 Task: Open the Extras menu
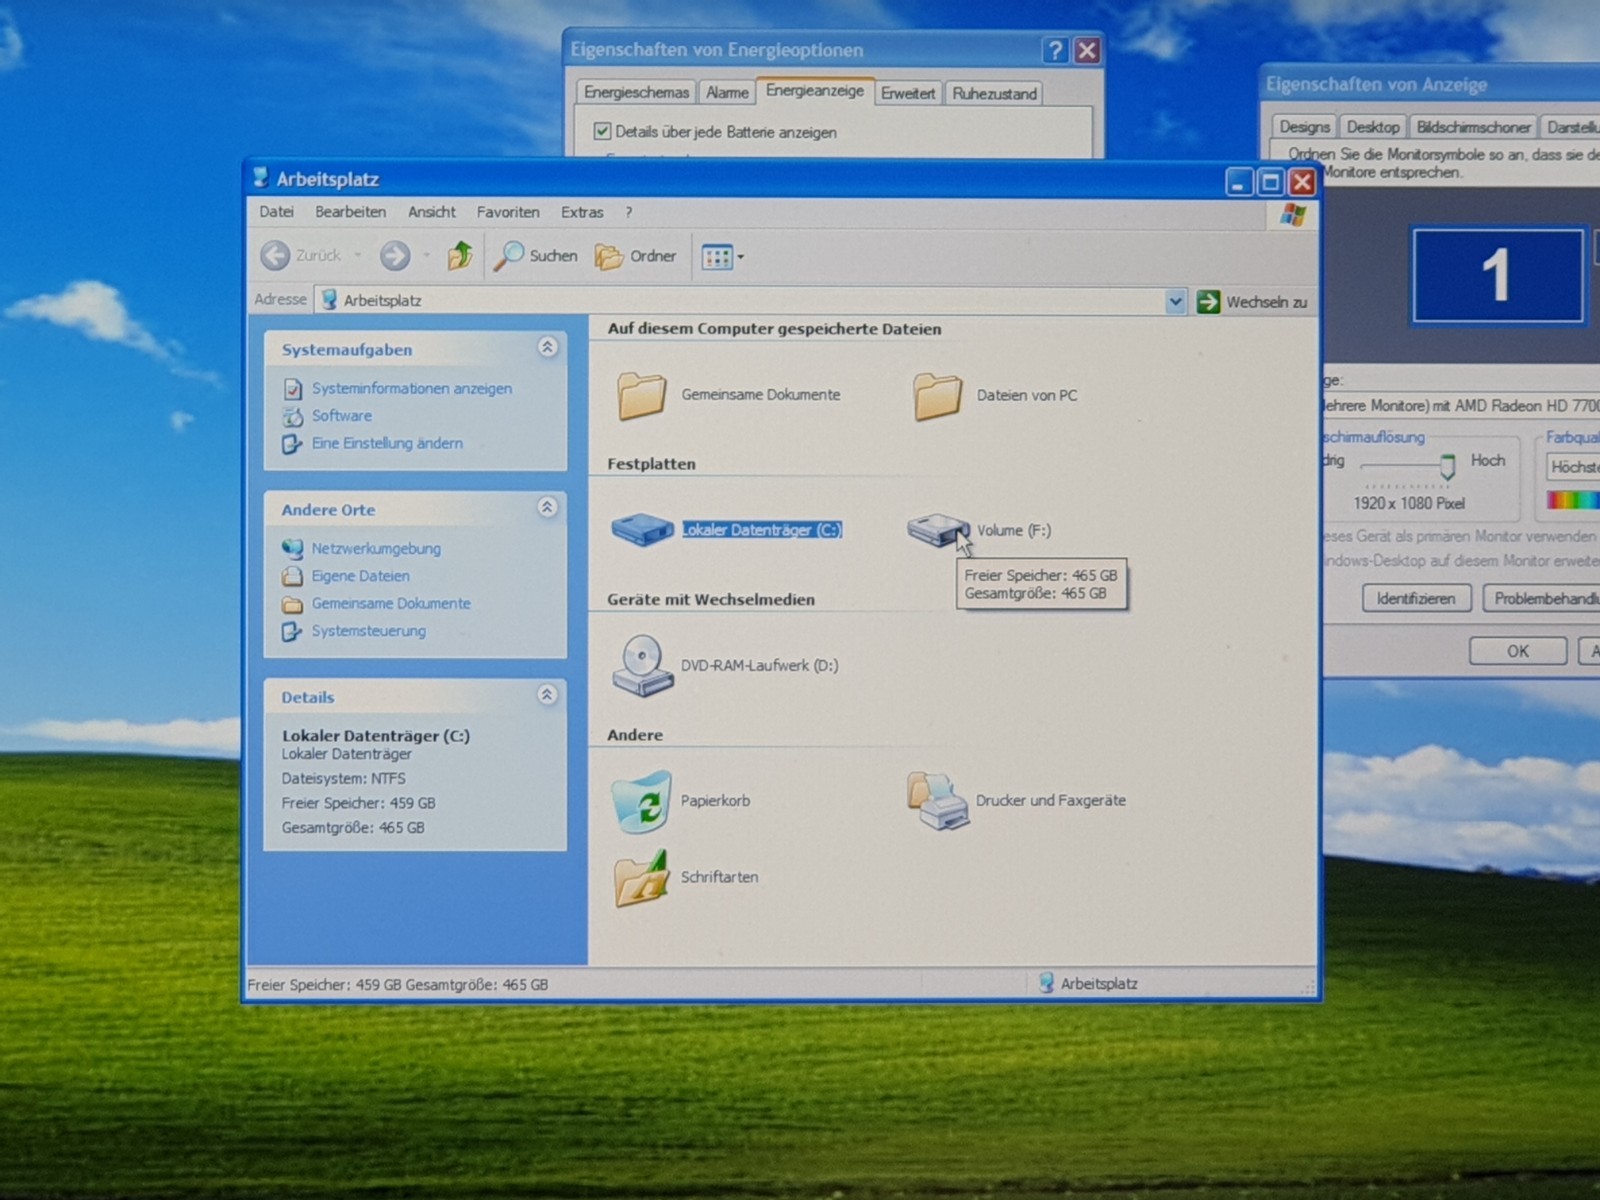pos(582,212)
